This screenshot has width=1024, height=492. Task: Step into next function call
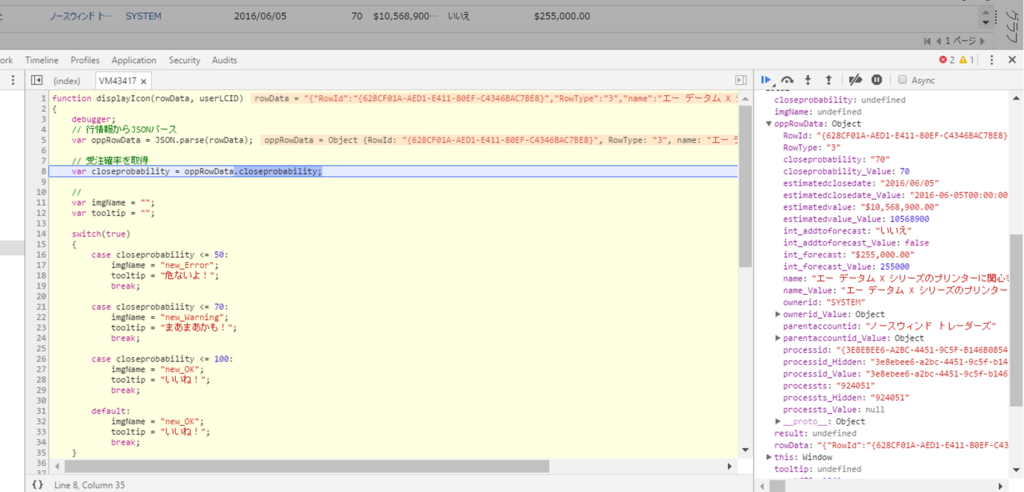[x=808, y=80]
